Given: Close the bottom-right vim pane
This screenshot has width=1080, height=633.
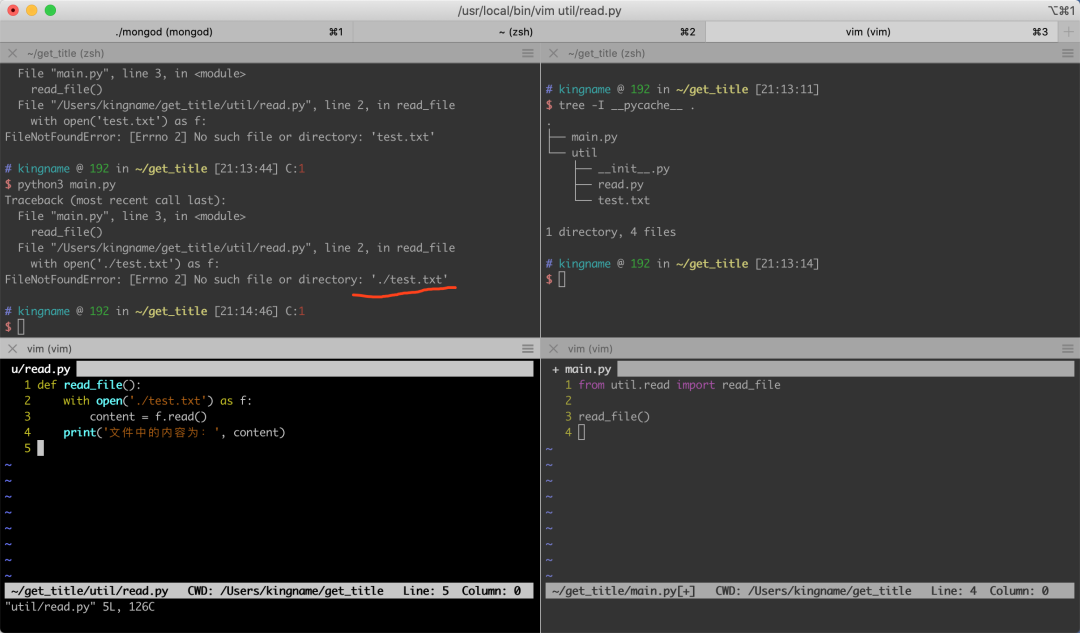Looking at the screenshot, I should [x=553, y=349].
